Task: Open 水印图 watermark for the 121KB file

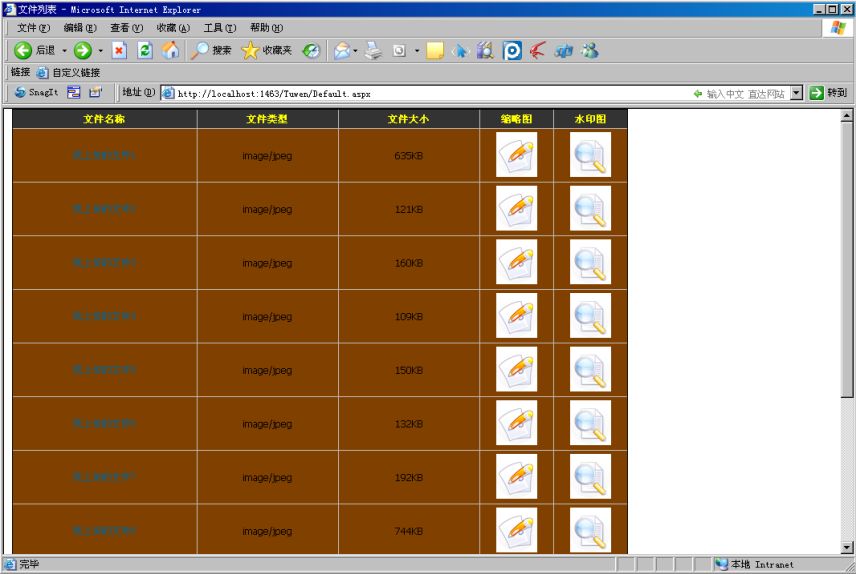Action: [x=590, y=208]
